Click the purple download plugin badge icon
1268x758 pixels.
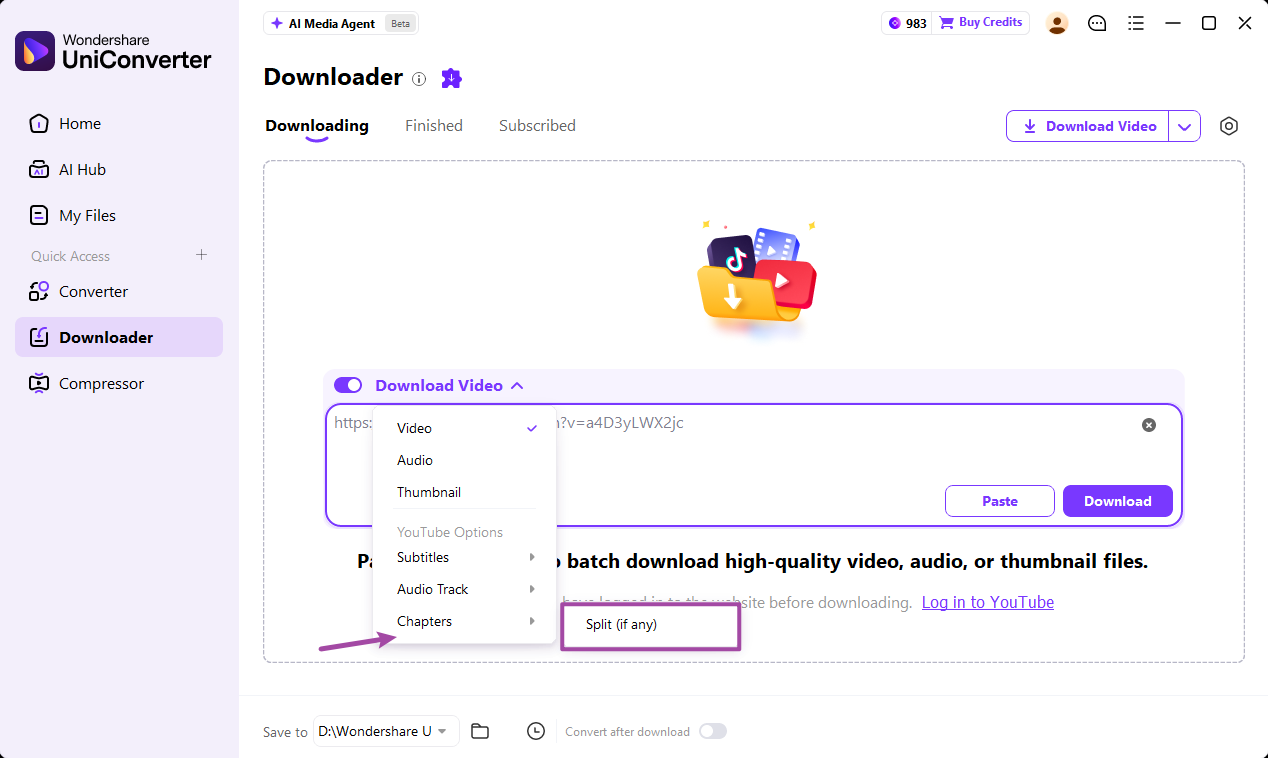click(451, 78)
